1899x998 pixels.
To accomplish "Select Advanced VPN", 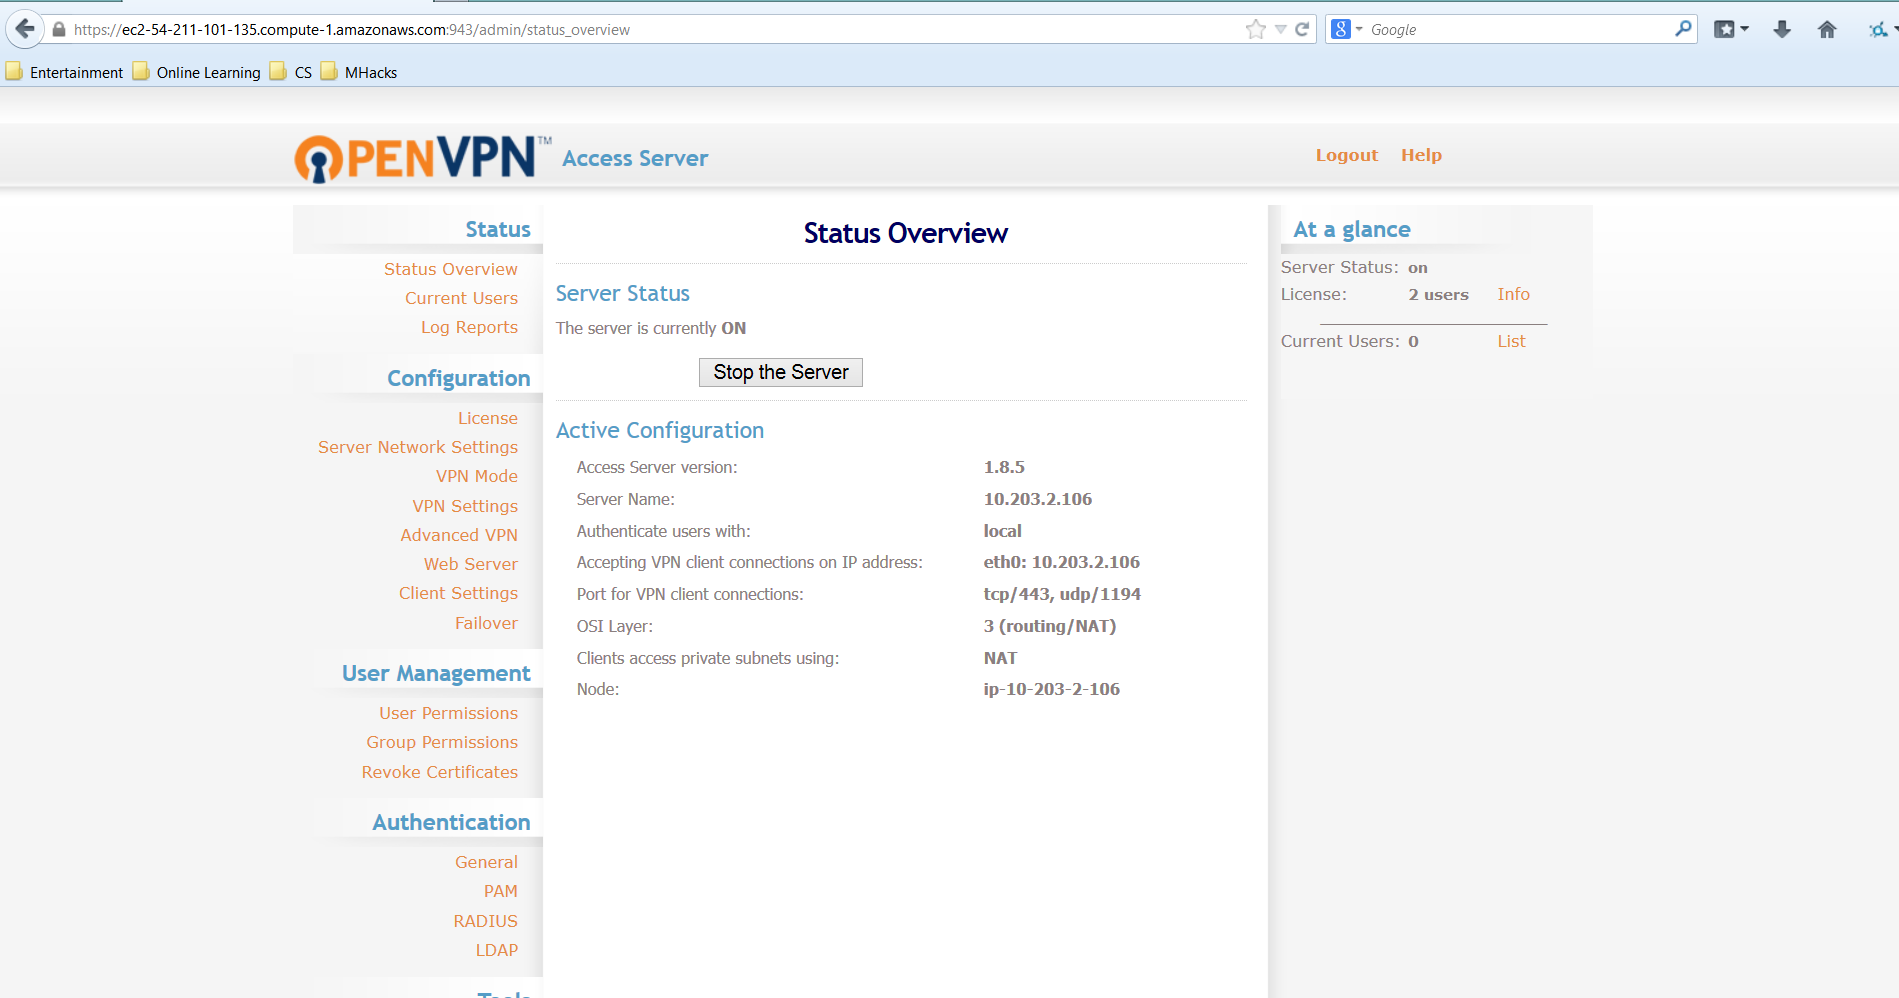I will 459,535.
